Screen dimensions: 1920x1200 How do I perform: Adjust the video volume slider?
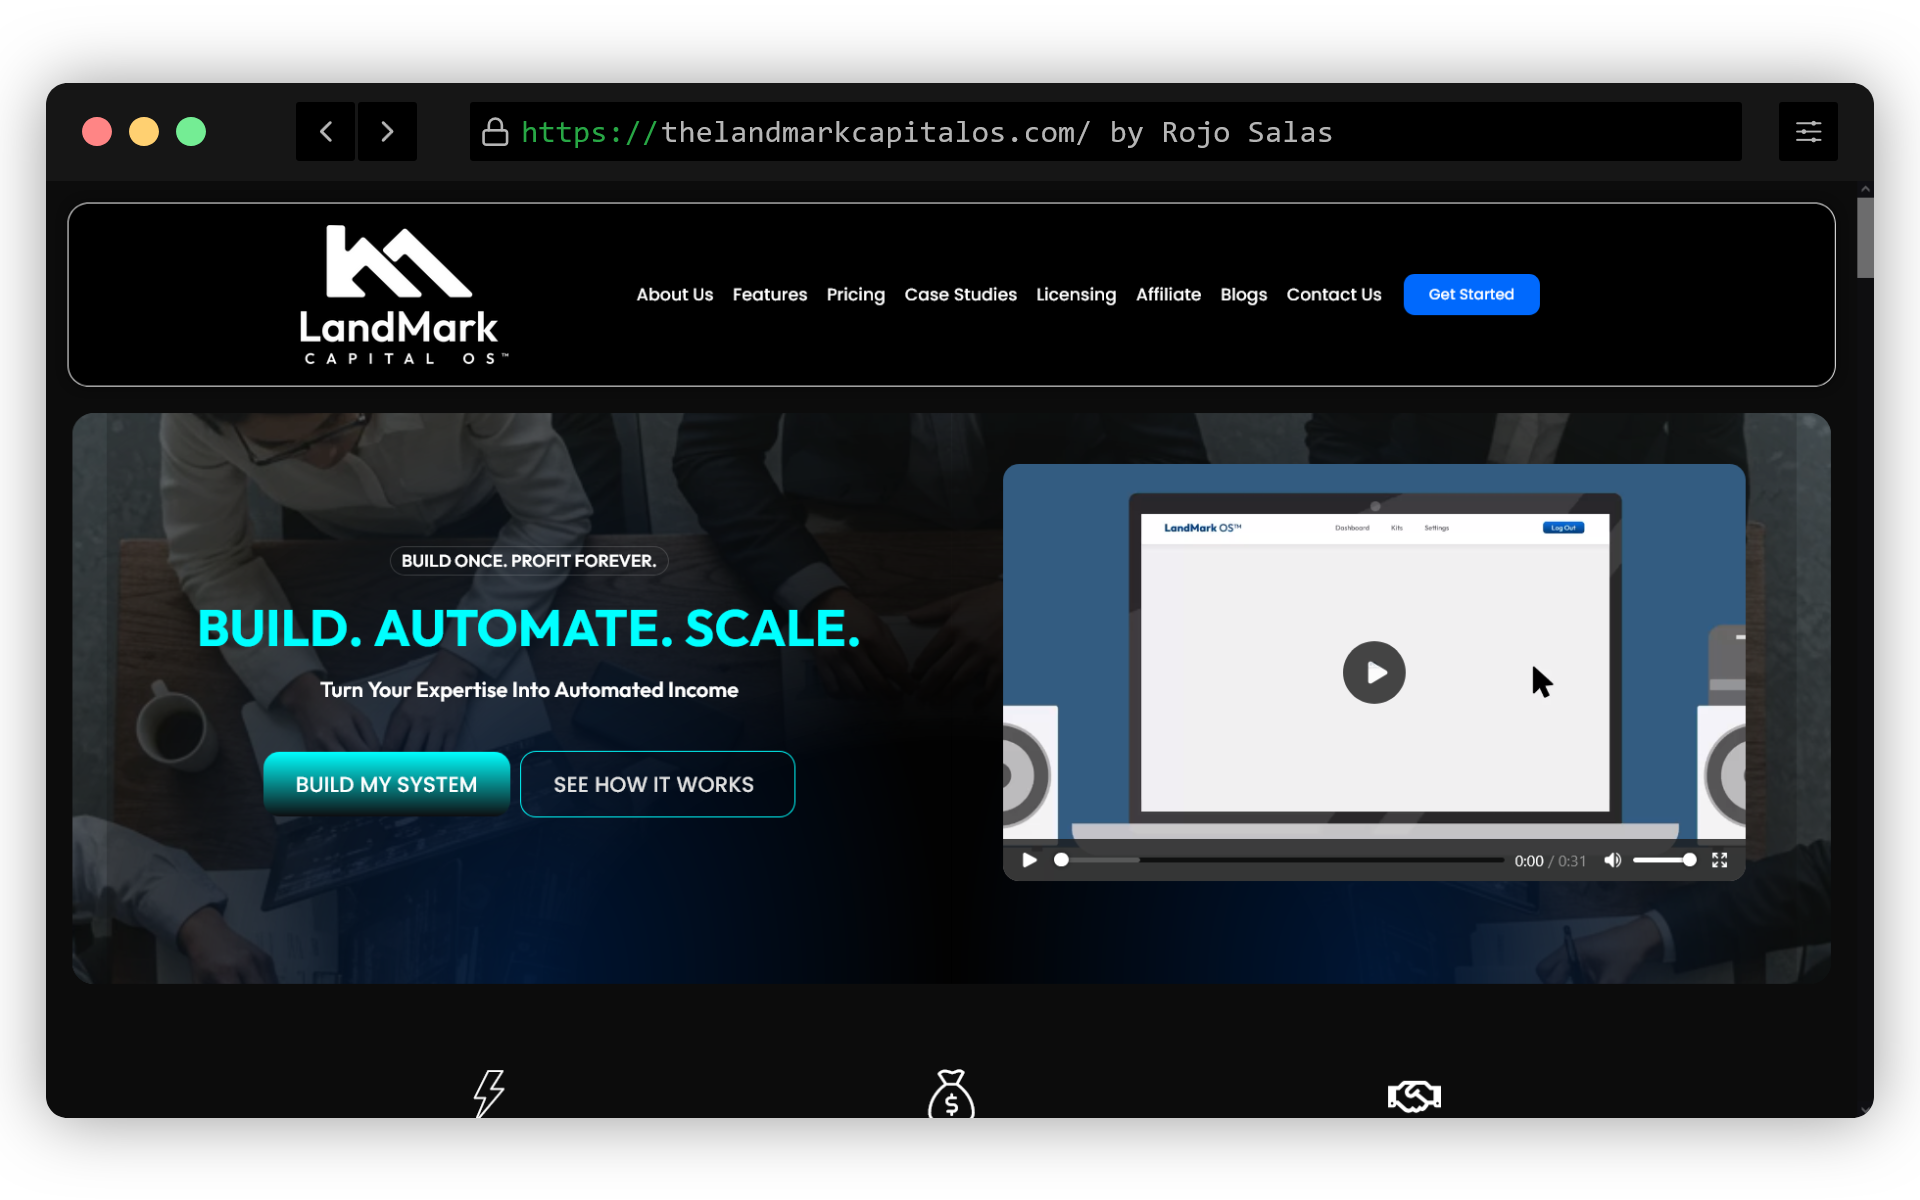[x=1663, y=860]
